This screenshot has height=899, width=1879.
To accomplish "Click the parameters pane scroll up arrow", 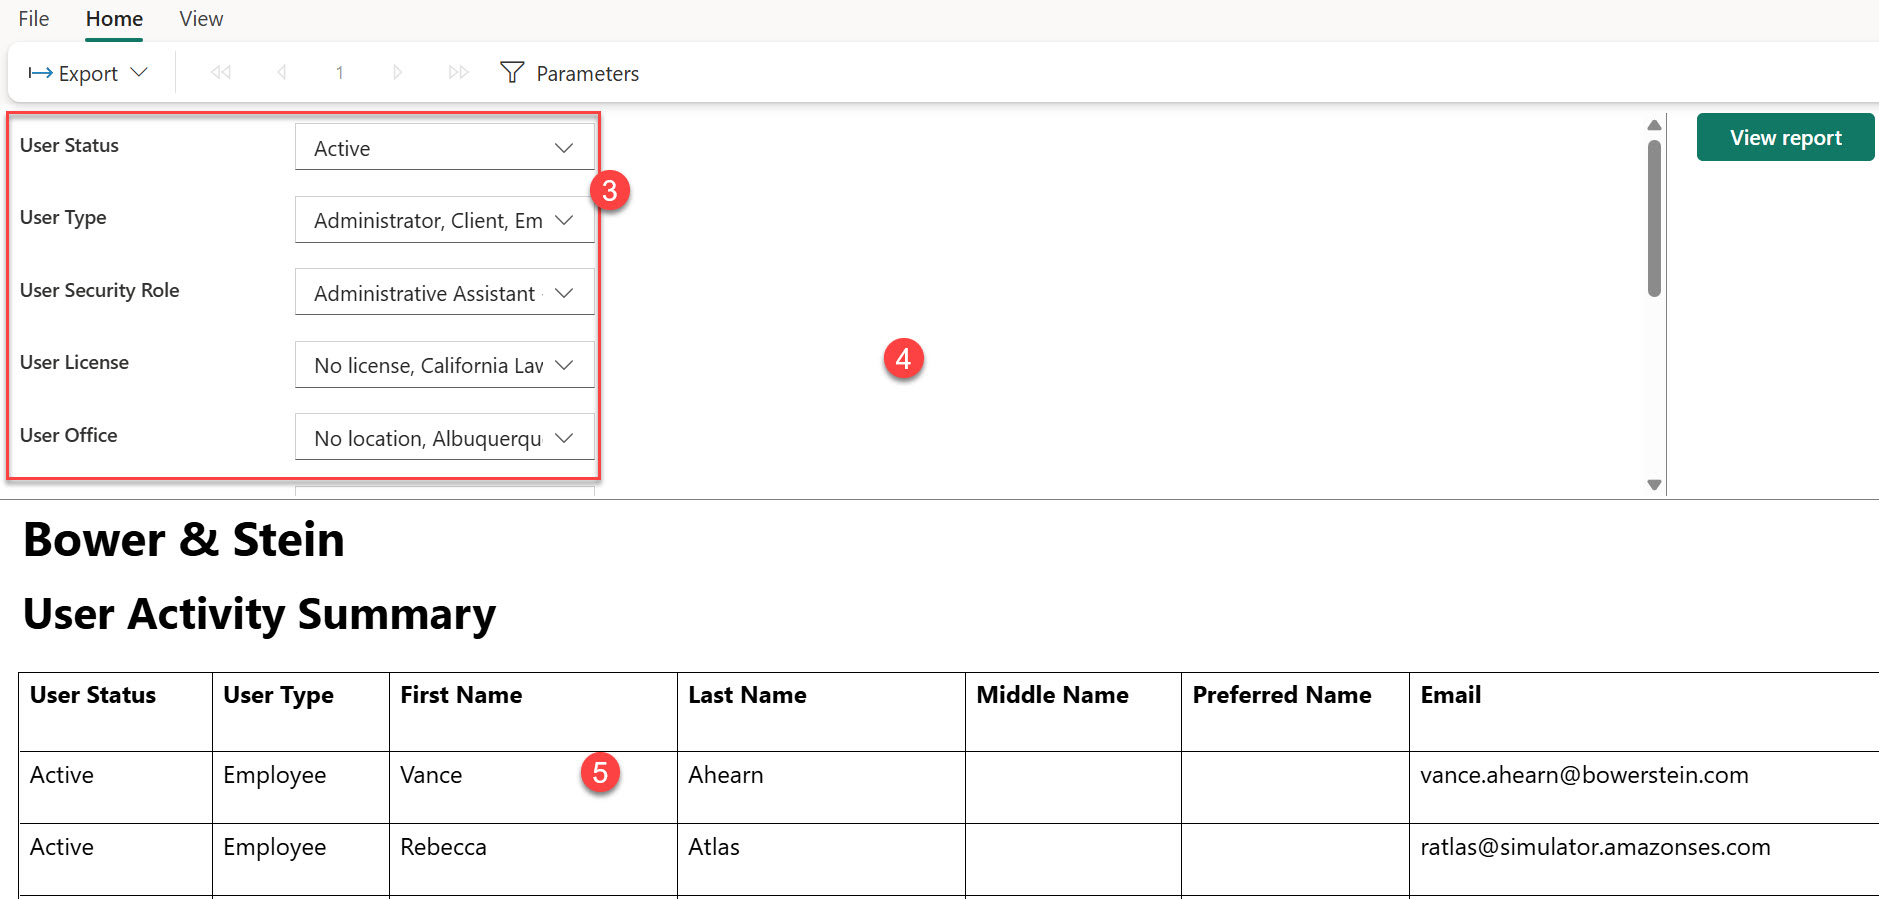I will pos(1654,125).
